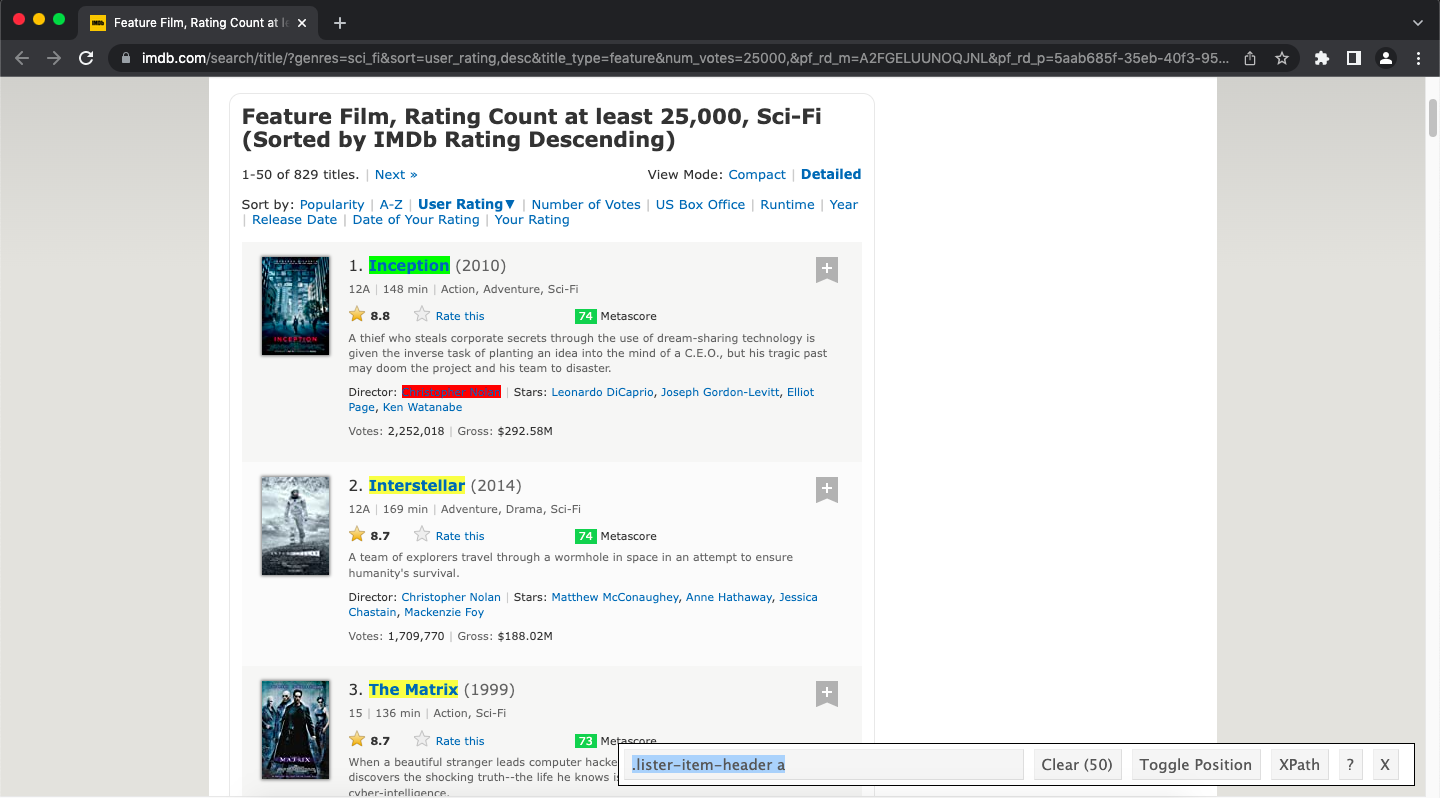Add Interstellar to watchlist ribbon
Viewport: 1440px width, 798px height.
click(x=826, y=490)
